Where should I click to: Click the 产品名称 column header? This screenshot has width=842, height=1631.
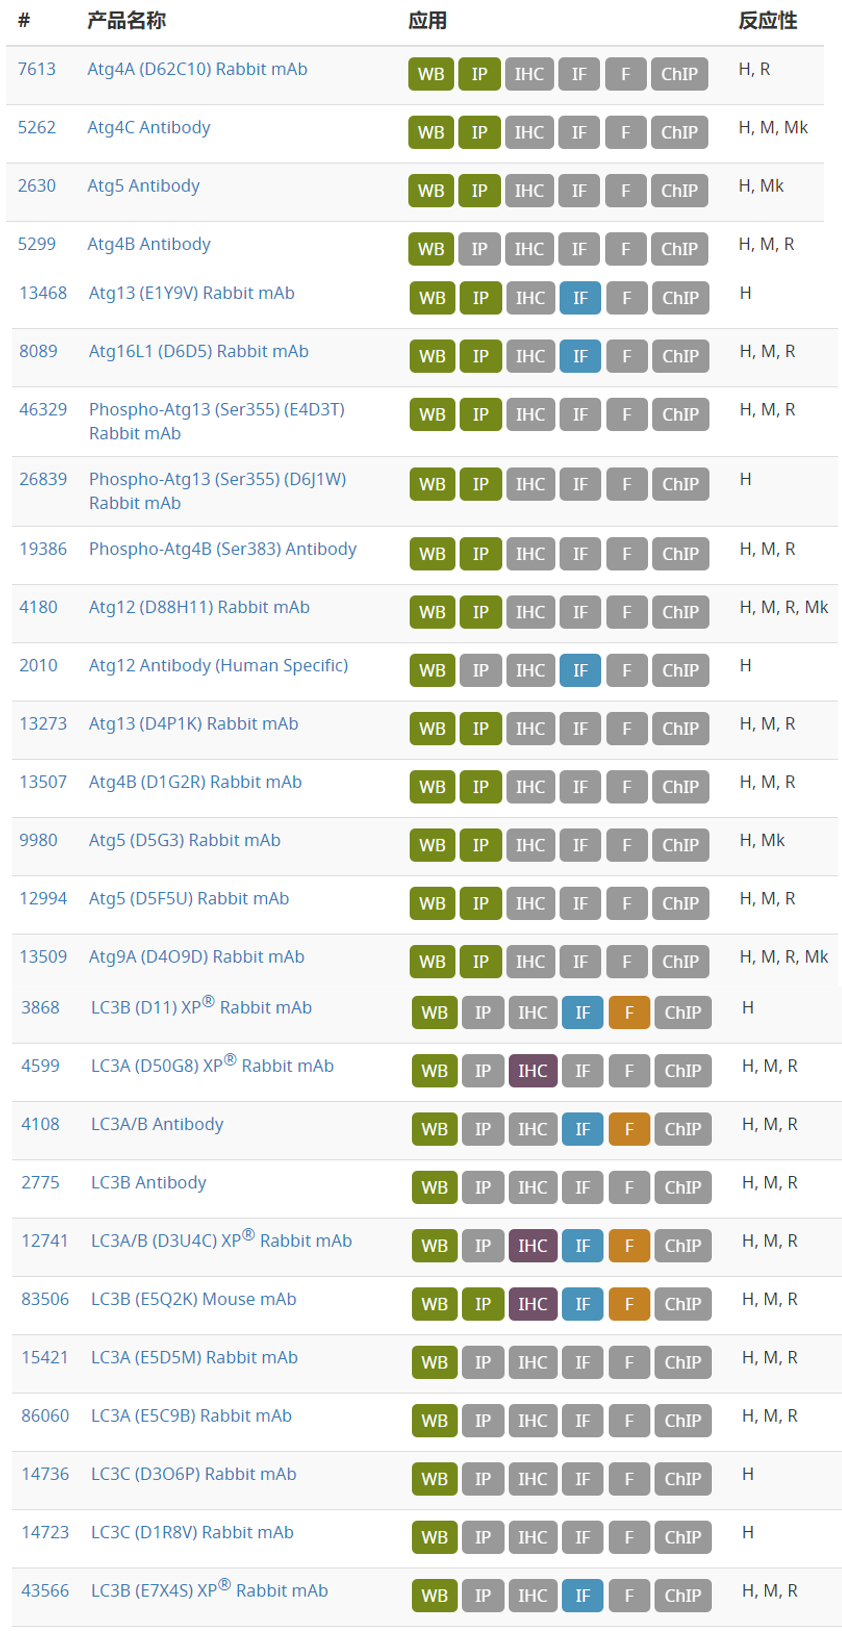click(126, 20)
